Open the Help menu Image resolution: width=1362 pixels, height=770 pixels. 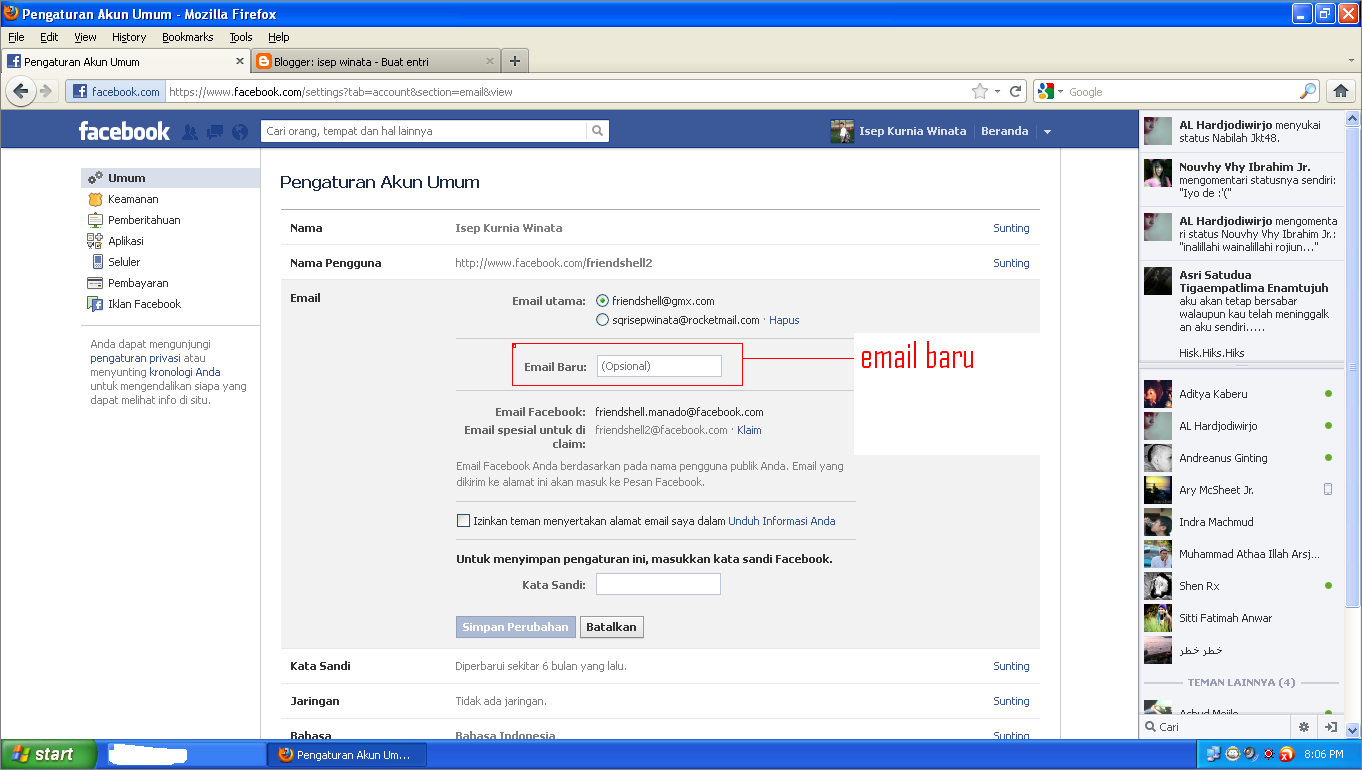click(279, 37)
